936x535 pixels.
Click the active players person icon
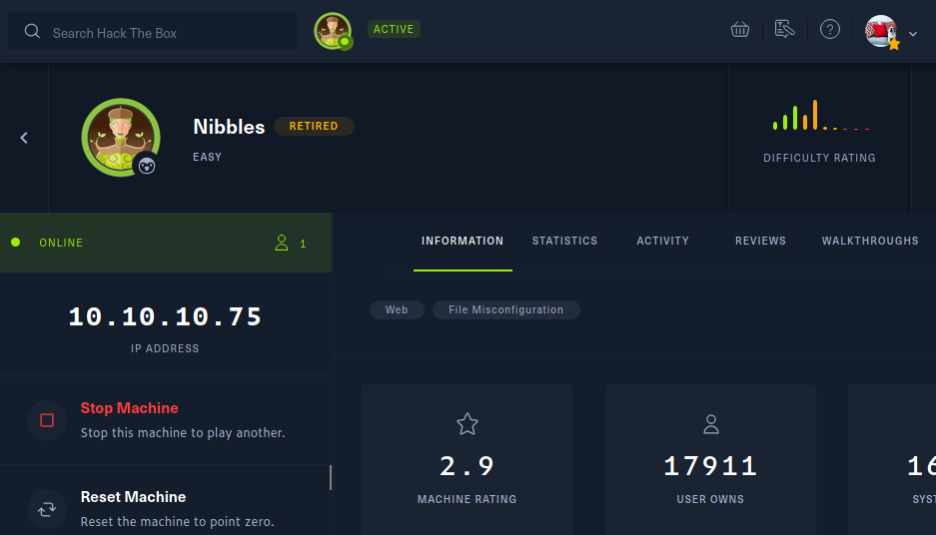281,242
